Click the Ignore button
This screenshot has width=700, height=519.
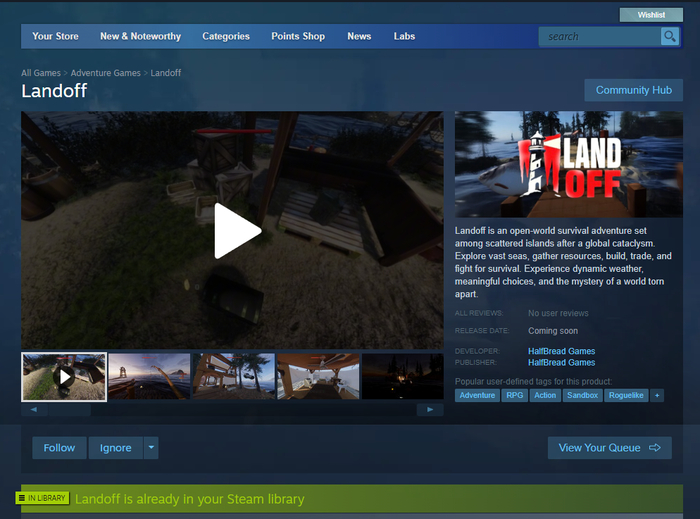(116, 448)
